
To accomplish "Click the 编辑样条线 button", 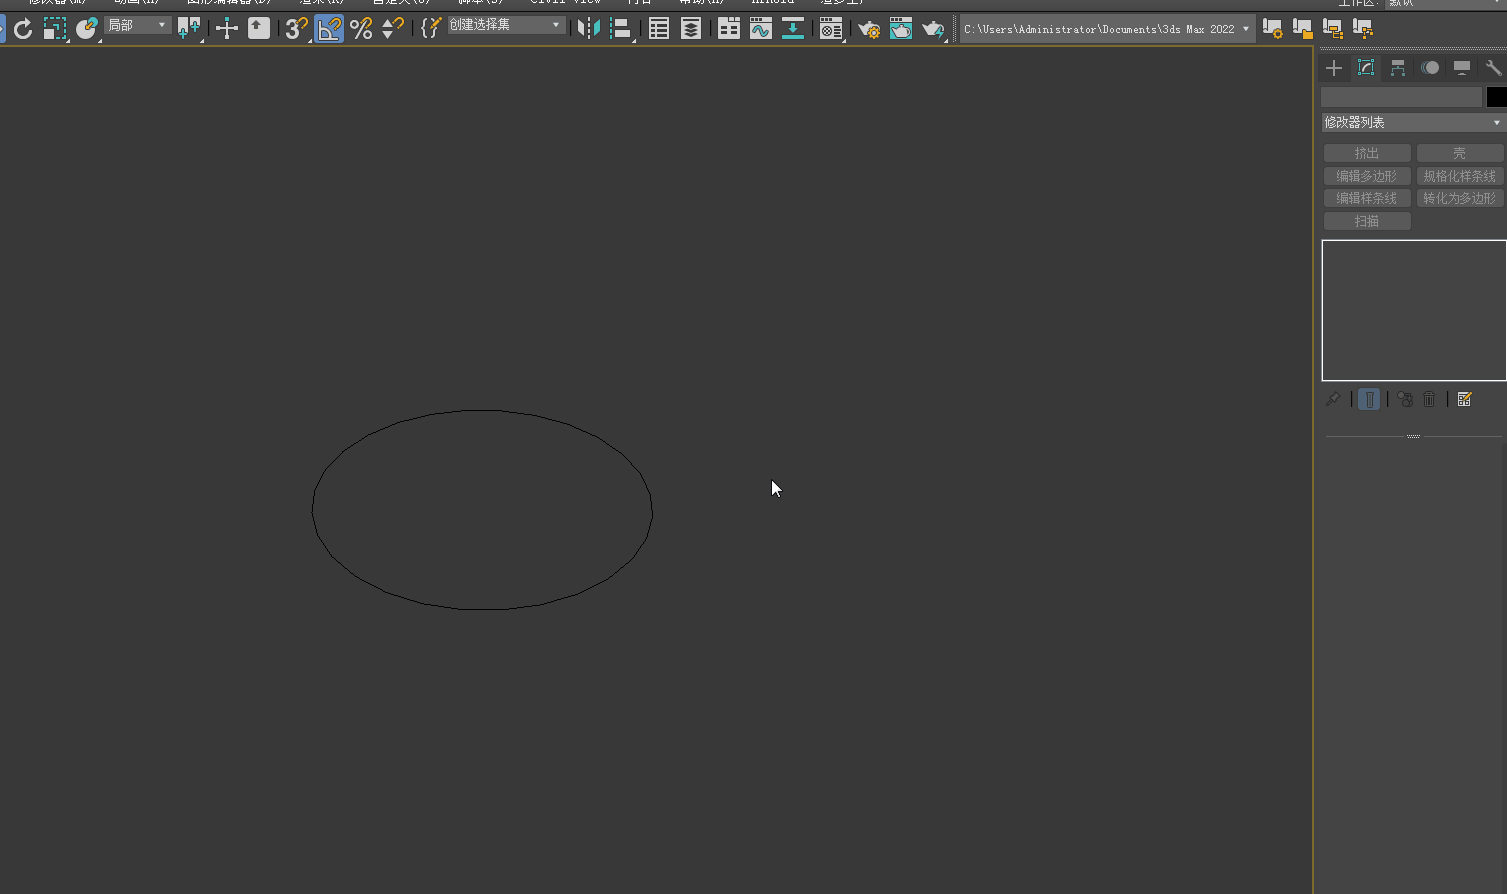I will click(x=1367, y=198).
